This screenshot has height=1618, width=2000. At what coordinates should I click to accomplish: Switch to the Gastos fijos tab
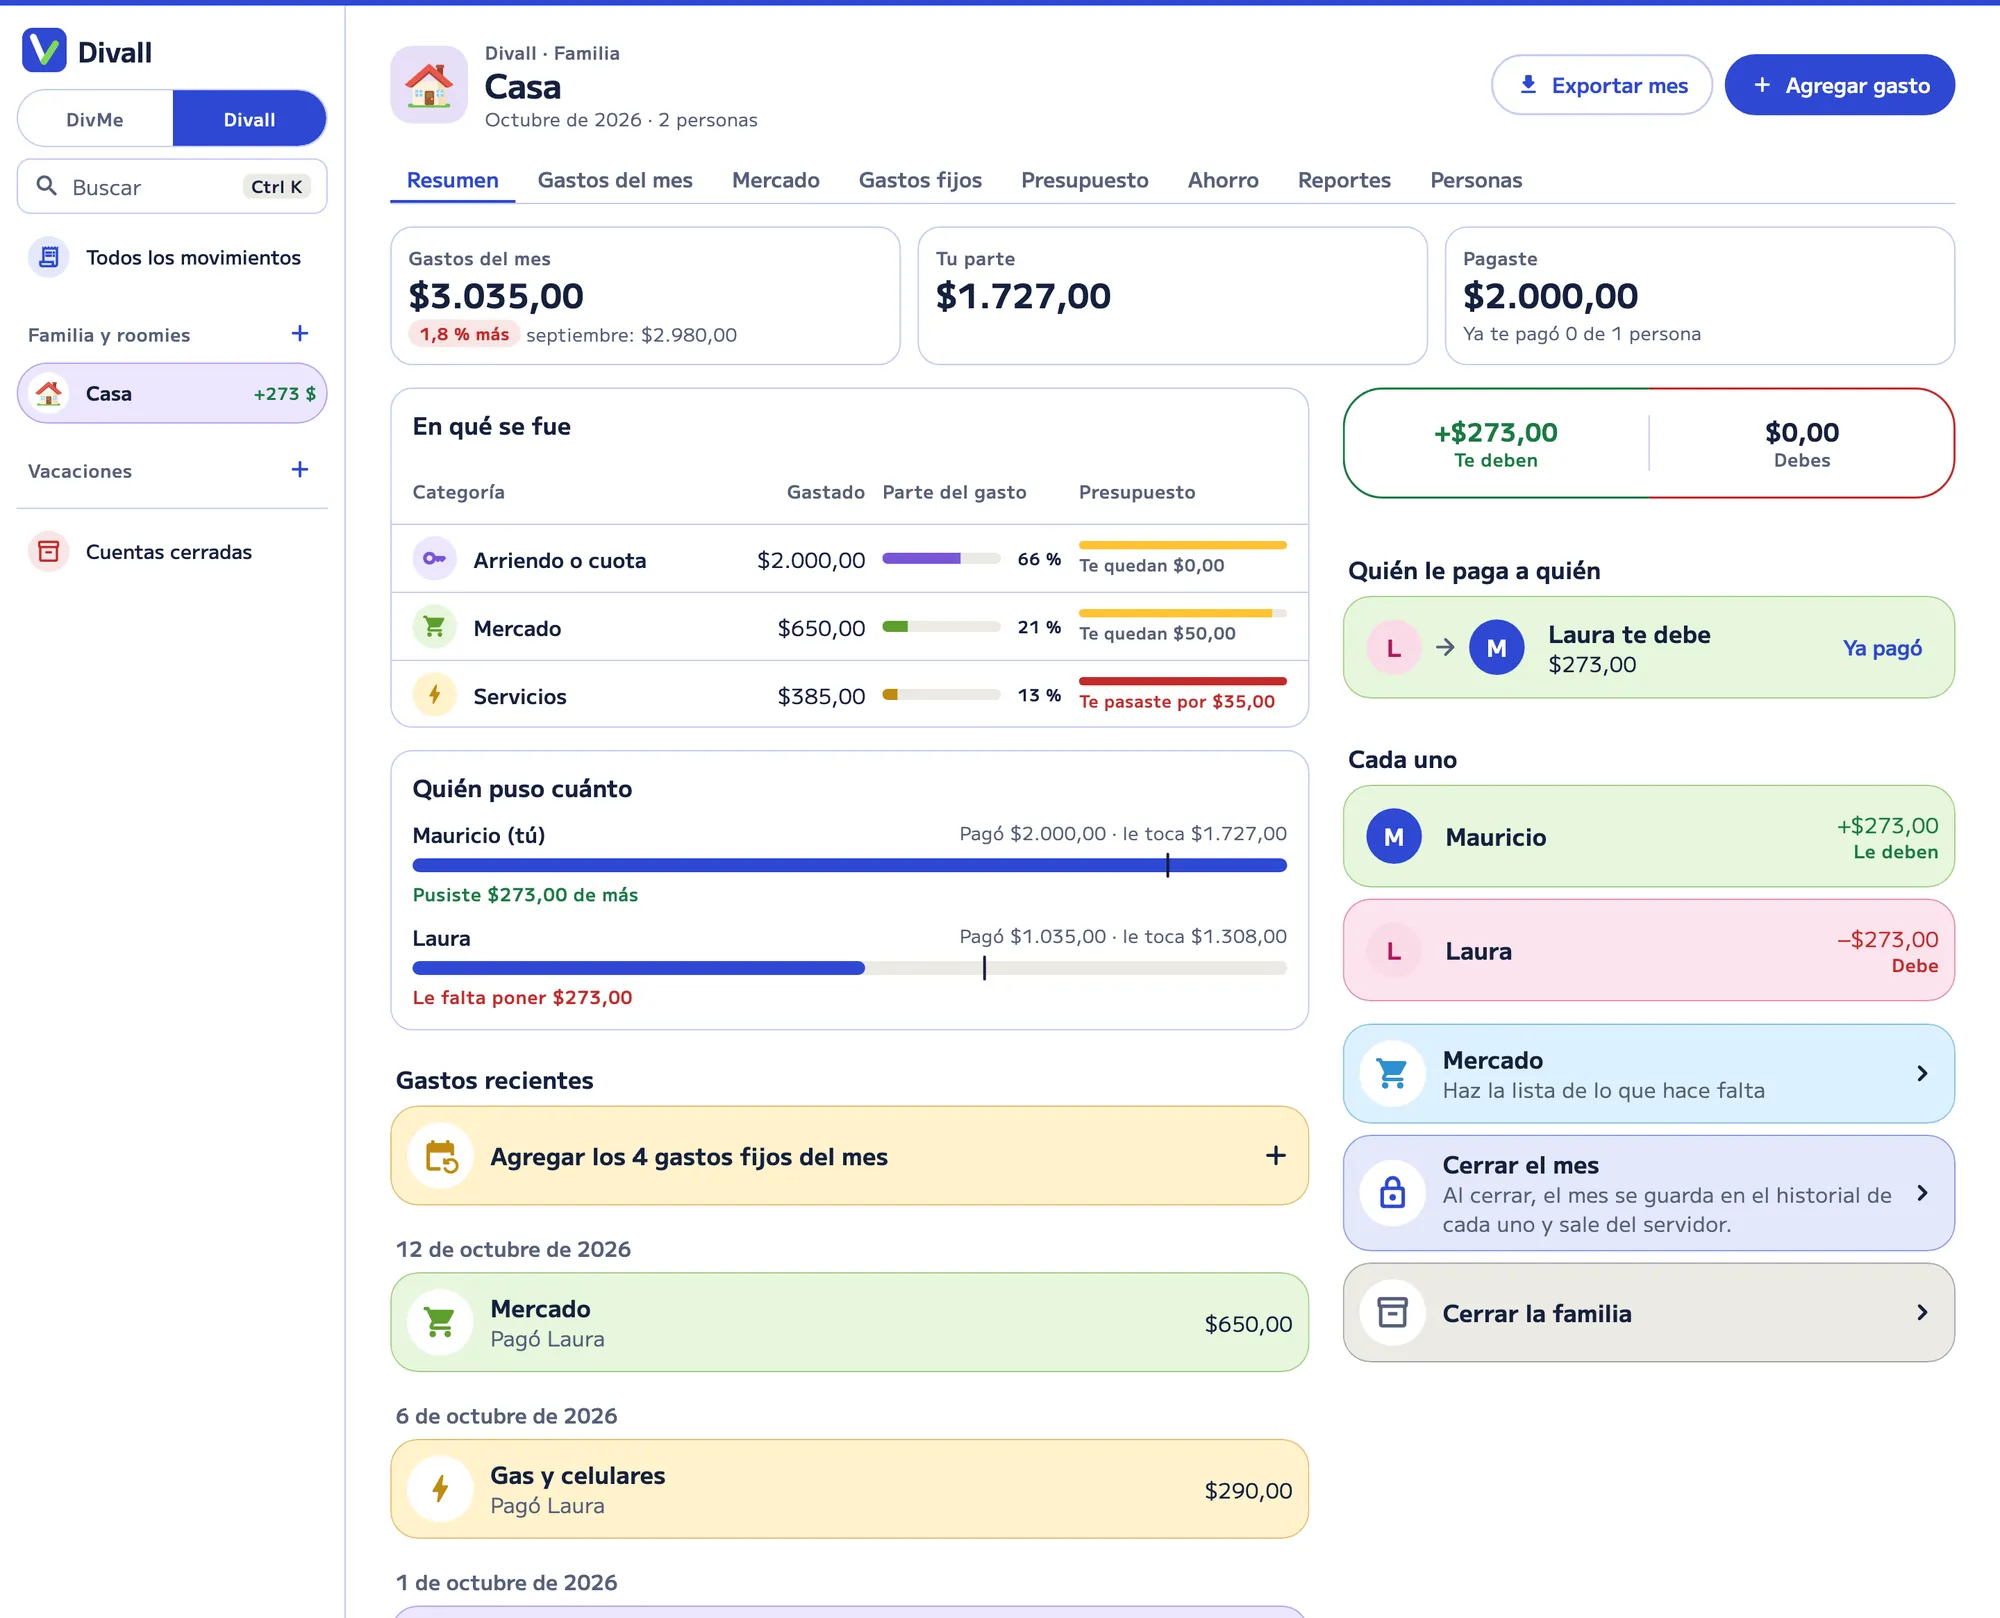point(920,180)
